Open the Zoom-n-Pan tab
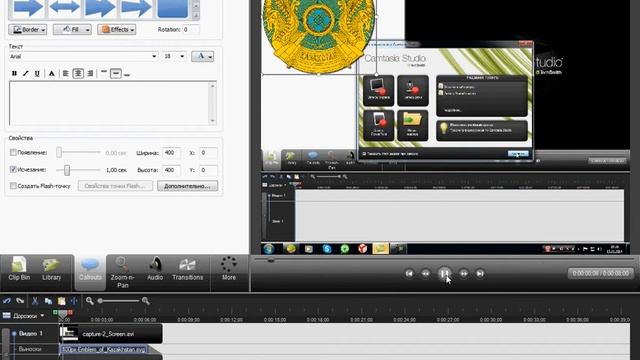Image resolution: width=640 pixels, height=360 pixels. coord(122,272)
